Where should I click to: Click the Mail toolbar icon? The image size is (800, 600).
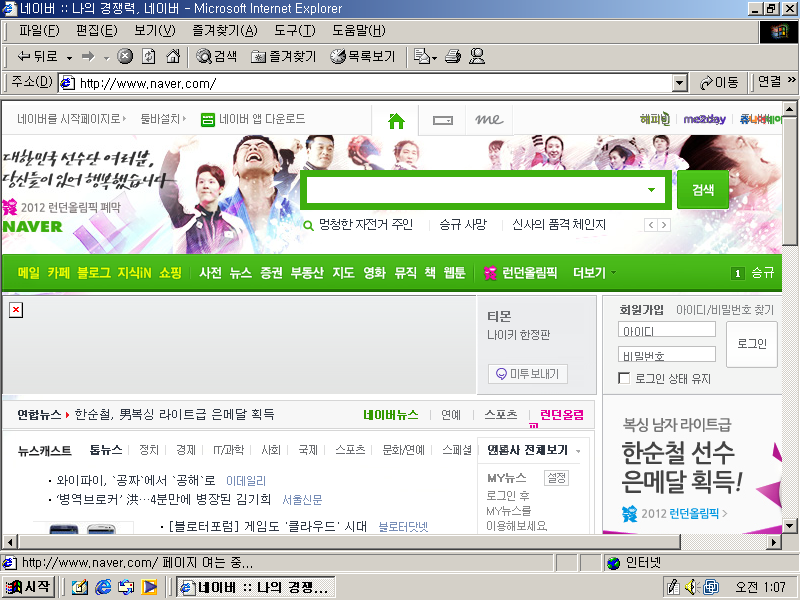[421, 56]
